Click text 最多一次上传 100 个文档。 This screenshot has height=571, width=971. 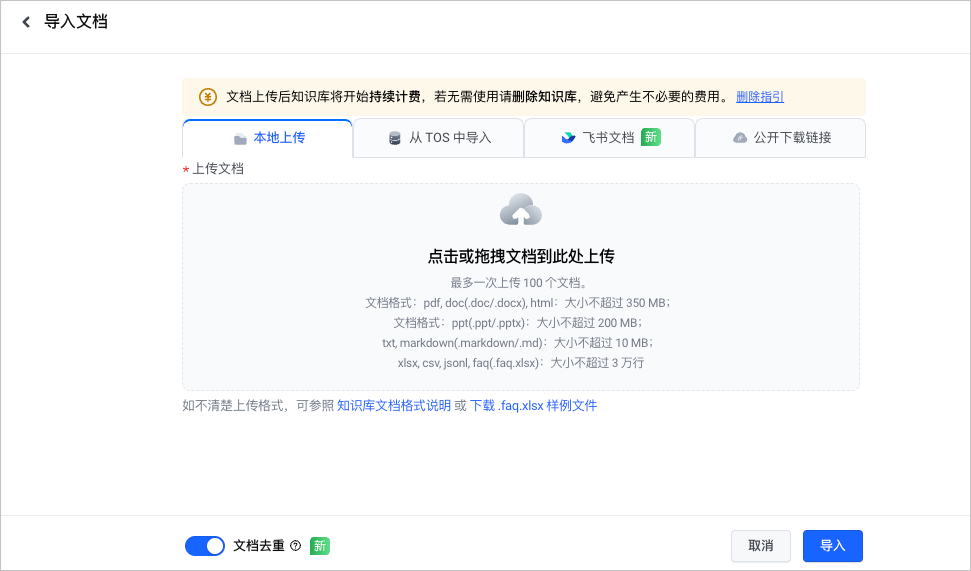tap(519, 283)
